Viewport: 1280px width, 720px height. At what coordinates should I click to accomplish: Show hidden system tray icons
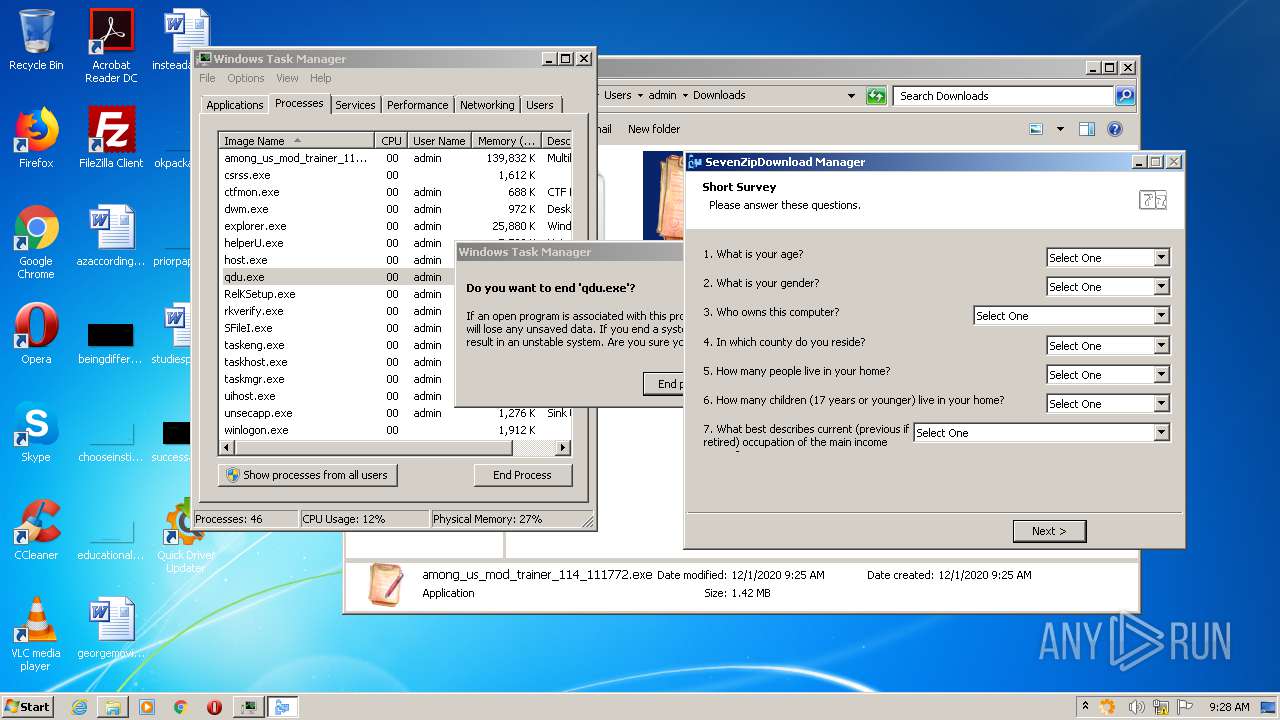coord(1086,707)
